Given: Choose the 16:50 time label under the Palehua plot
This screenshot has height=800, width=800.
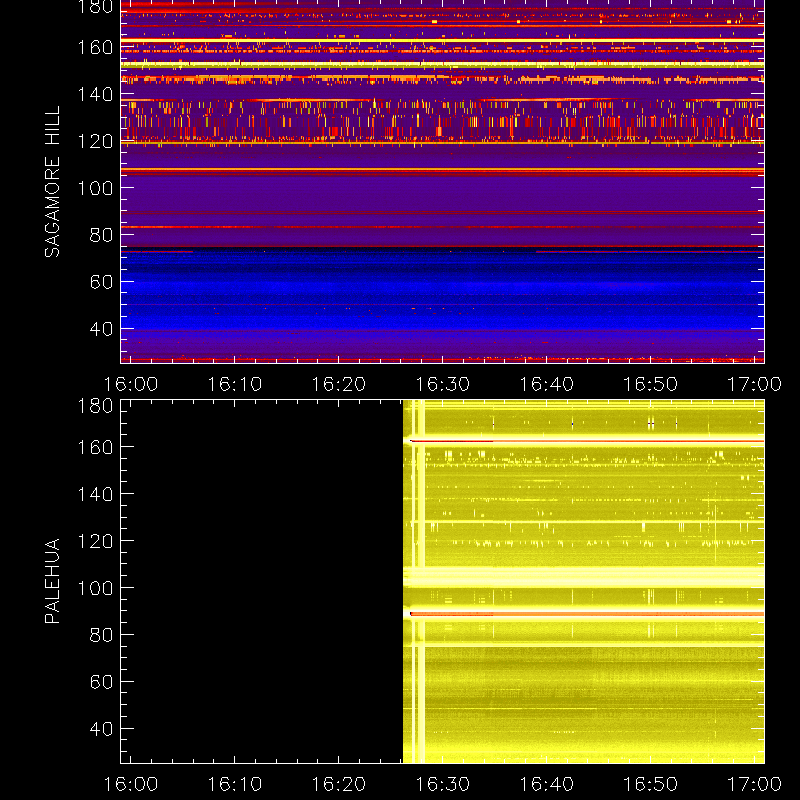Looking at the screenshot, I should (651, 784).
